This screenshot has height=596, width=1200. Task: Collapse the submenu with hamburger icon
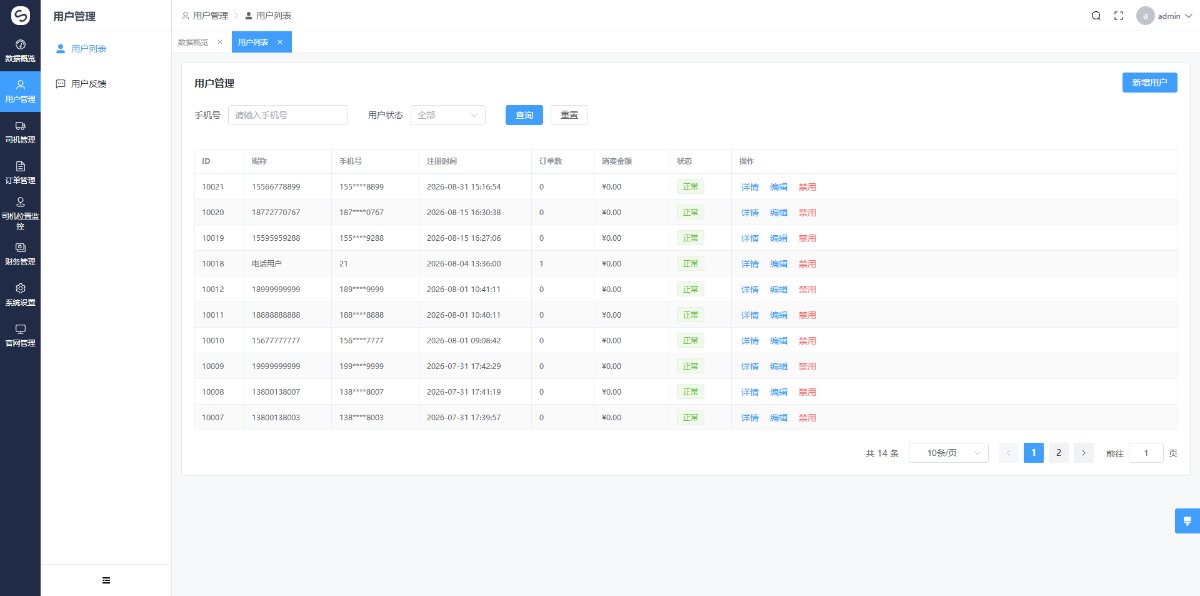[106, 580]
